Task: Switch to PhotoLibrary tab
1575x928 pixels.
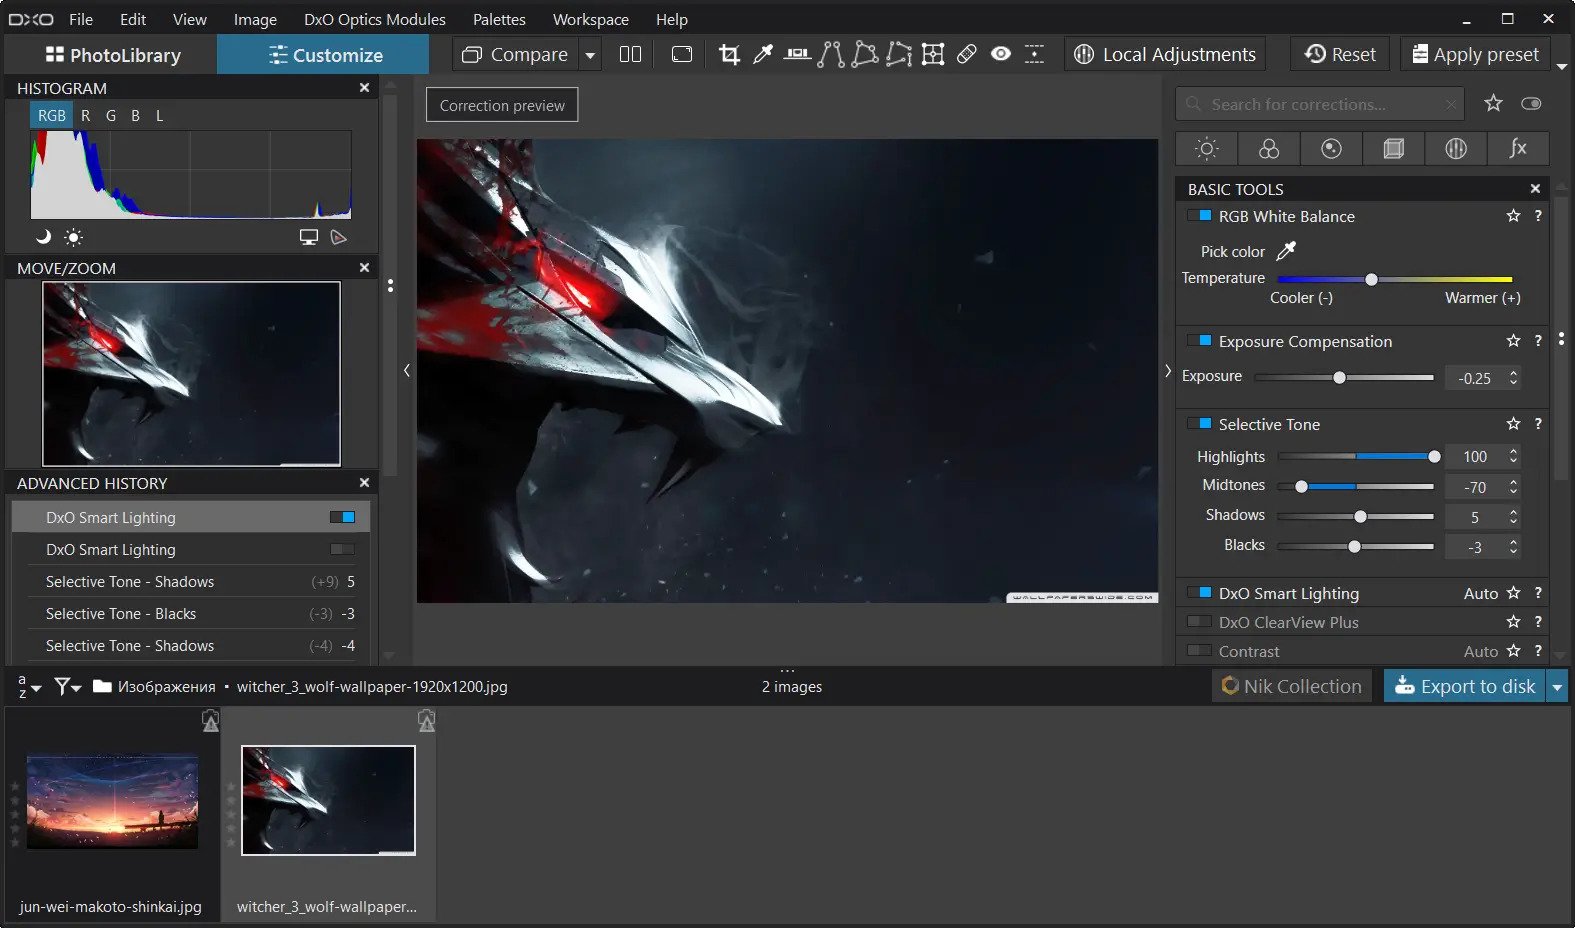Action: [x=111, y=55]
